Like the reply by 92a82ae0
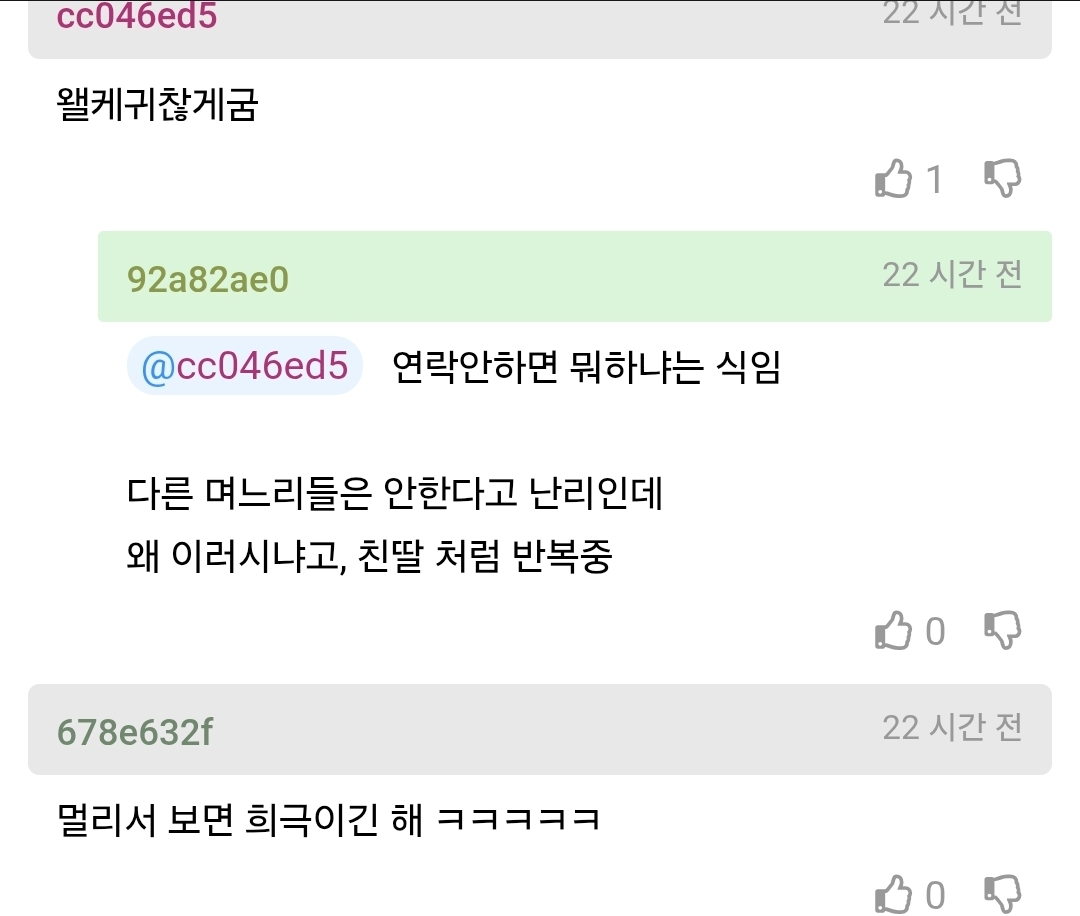 893,630
